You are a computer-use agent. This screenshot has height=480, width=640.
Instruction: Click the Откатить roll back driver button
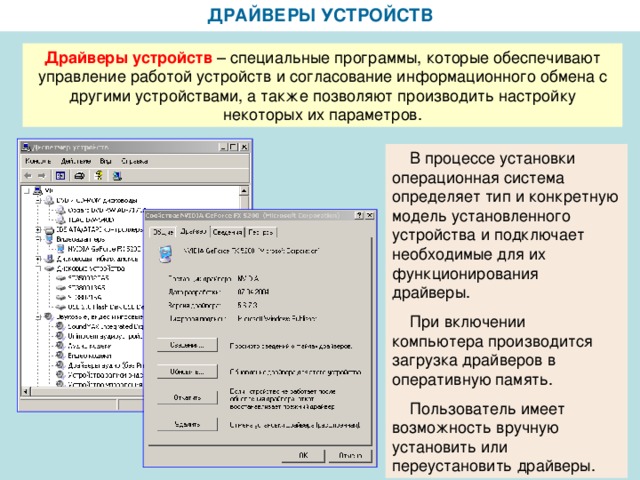pyautogui.click(x=187, y=398)
